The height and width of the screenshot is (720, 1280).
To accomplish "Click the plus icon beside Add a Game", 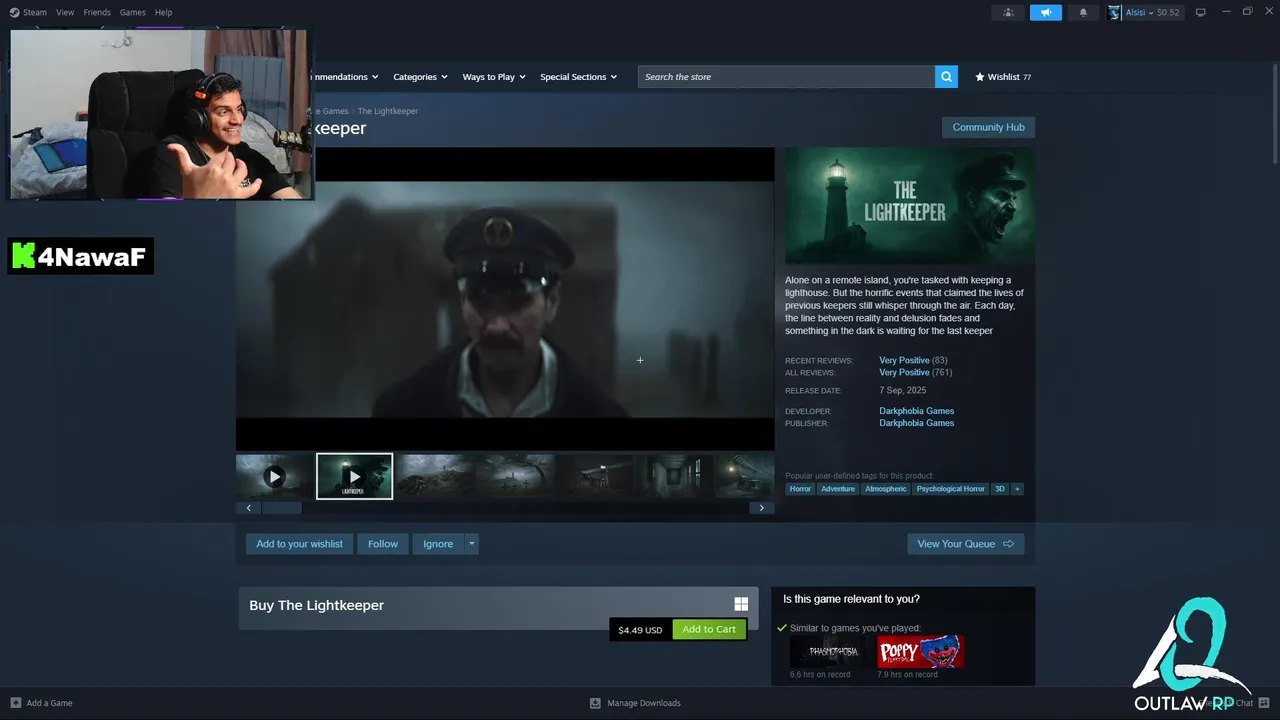I will click(15, 703).
